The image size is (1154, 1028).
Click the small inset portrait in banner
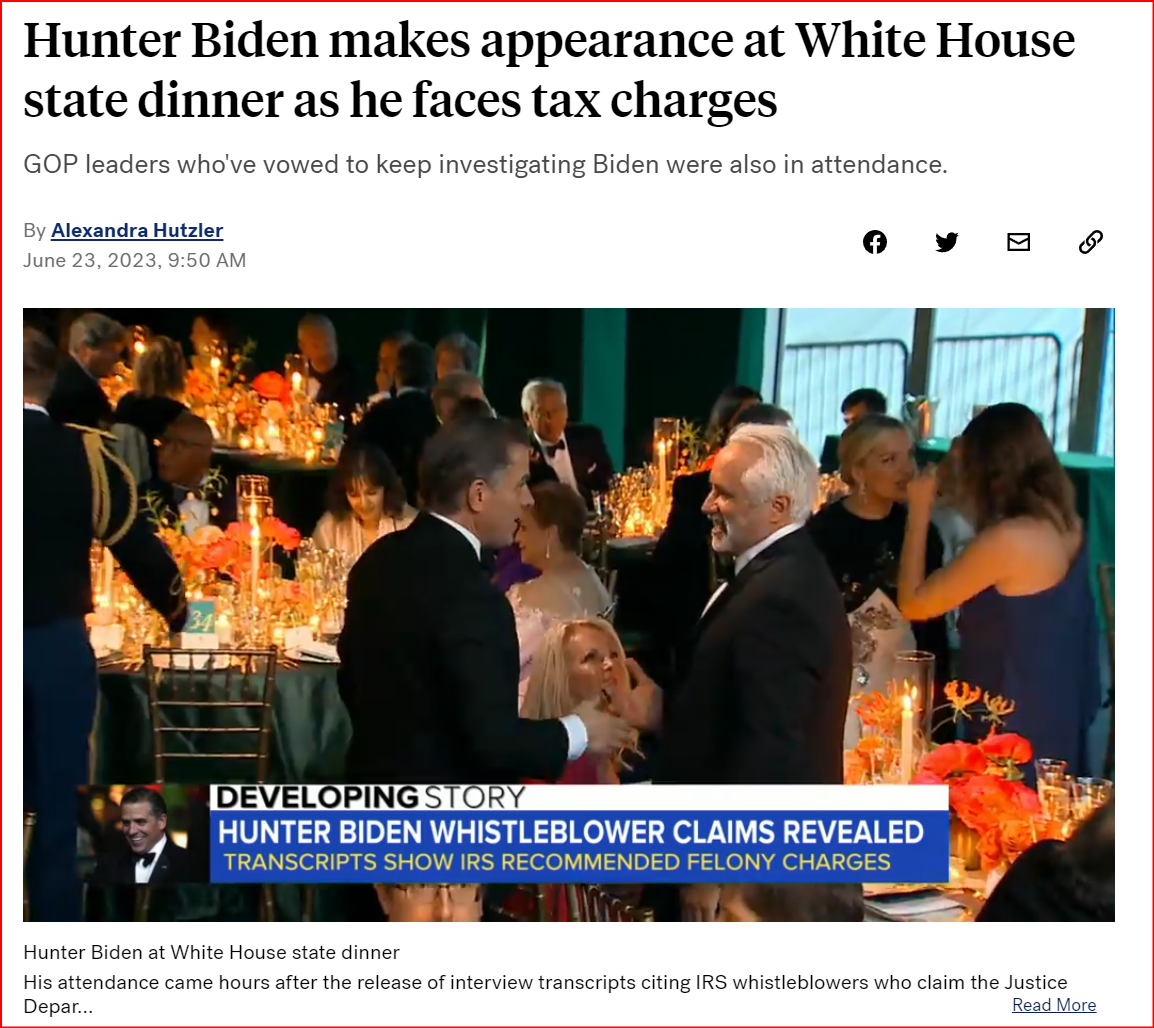(x=144, y=834)
